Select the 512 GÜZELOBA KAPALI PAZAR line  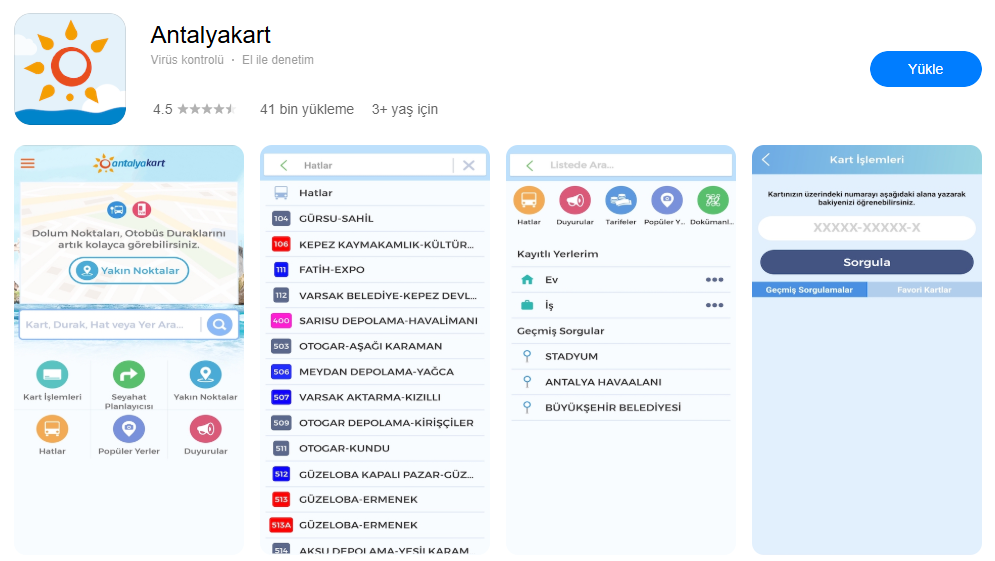click(375, 474)
